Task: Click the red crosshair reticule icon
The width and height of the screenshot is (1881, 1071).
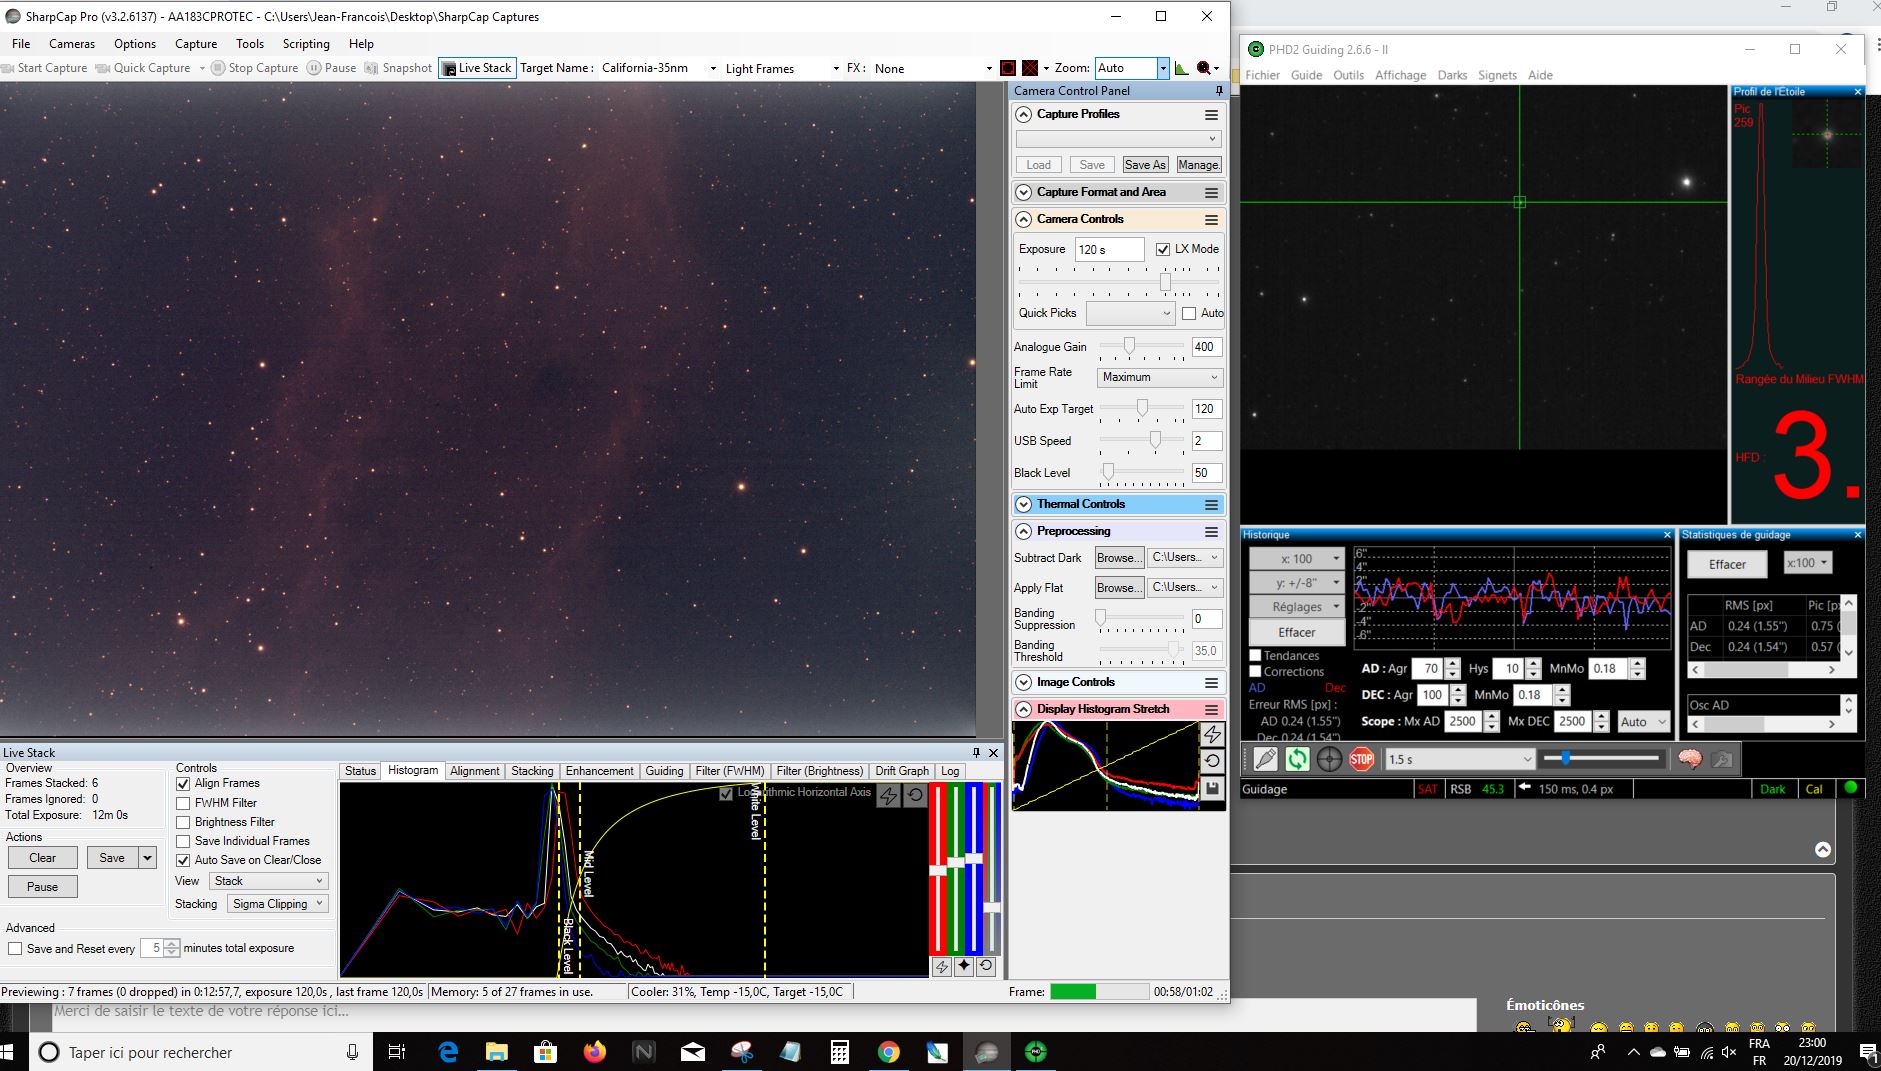Action: [x=1030, y=68]
